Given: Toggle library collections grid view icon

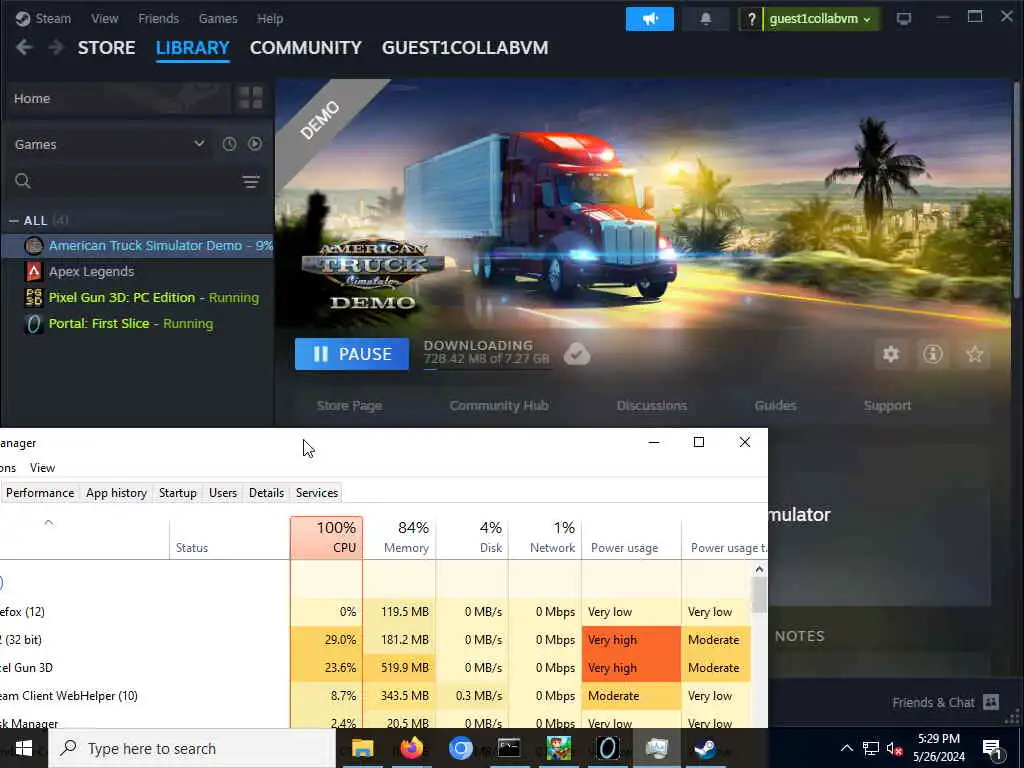Looking at the screenshot, I should point(251,98).
